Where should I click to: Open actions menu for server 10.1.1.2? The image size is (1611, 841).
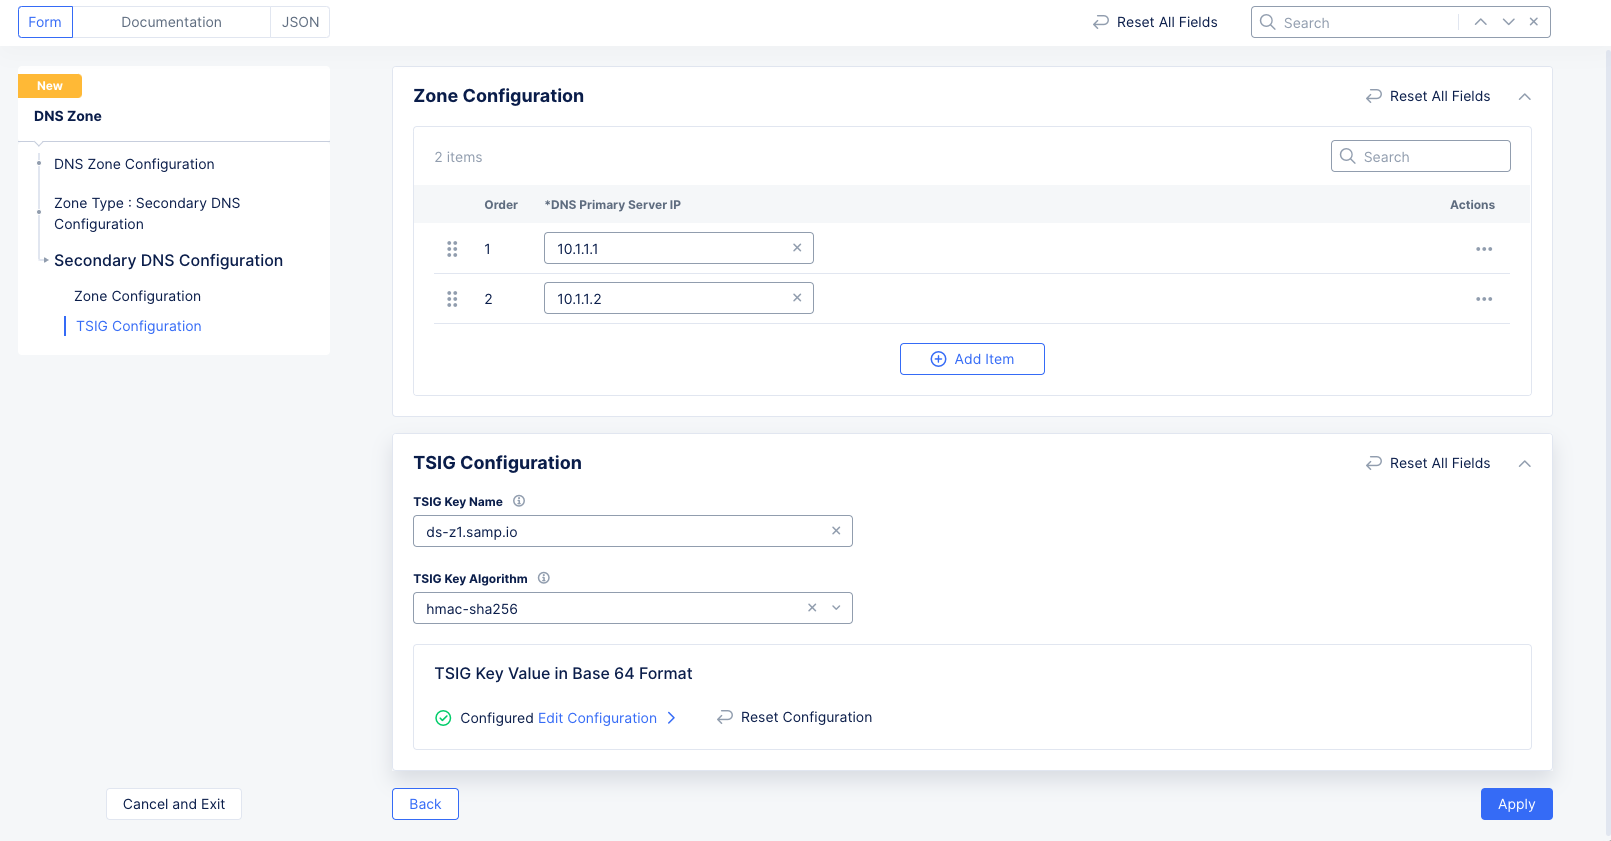(1483, 299)
